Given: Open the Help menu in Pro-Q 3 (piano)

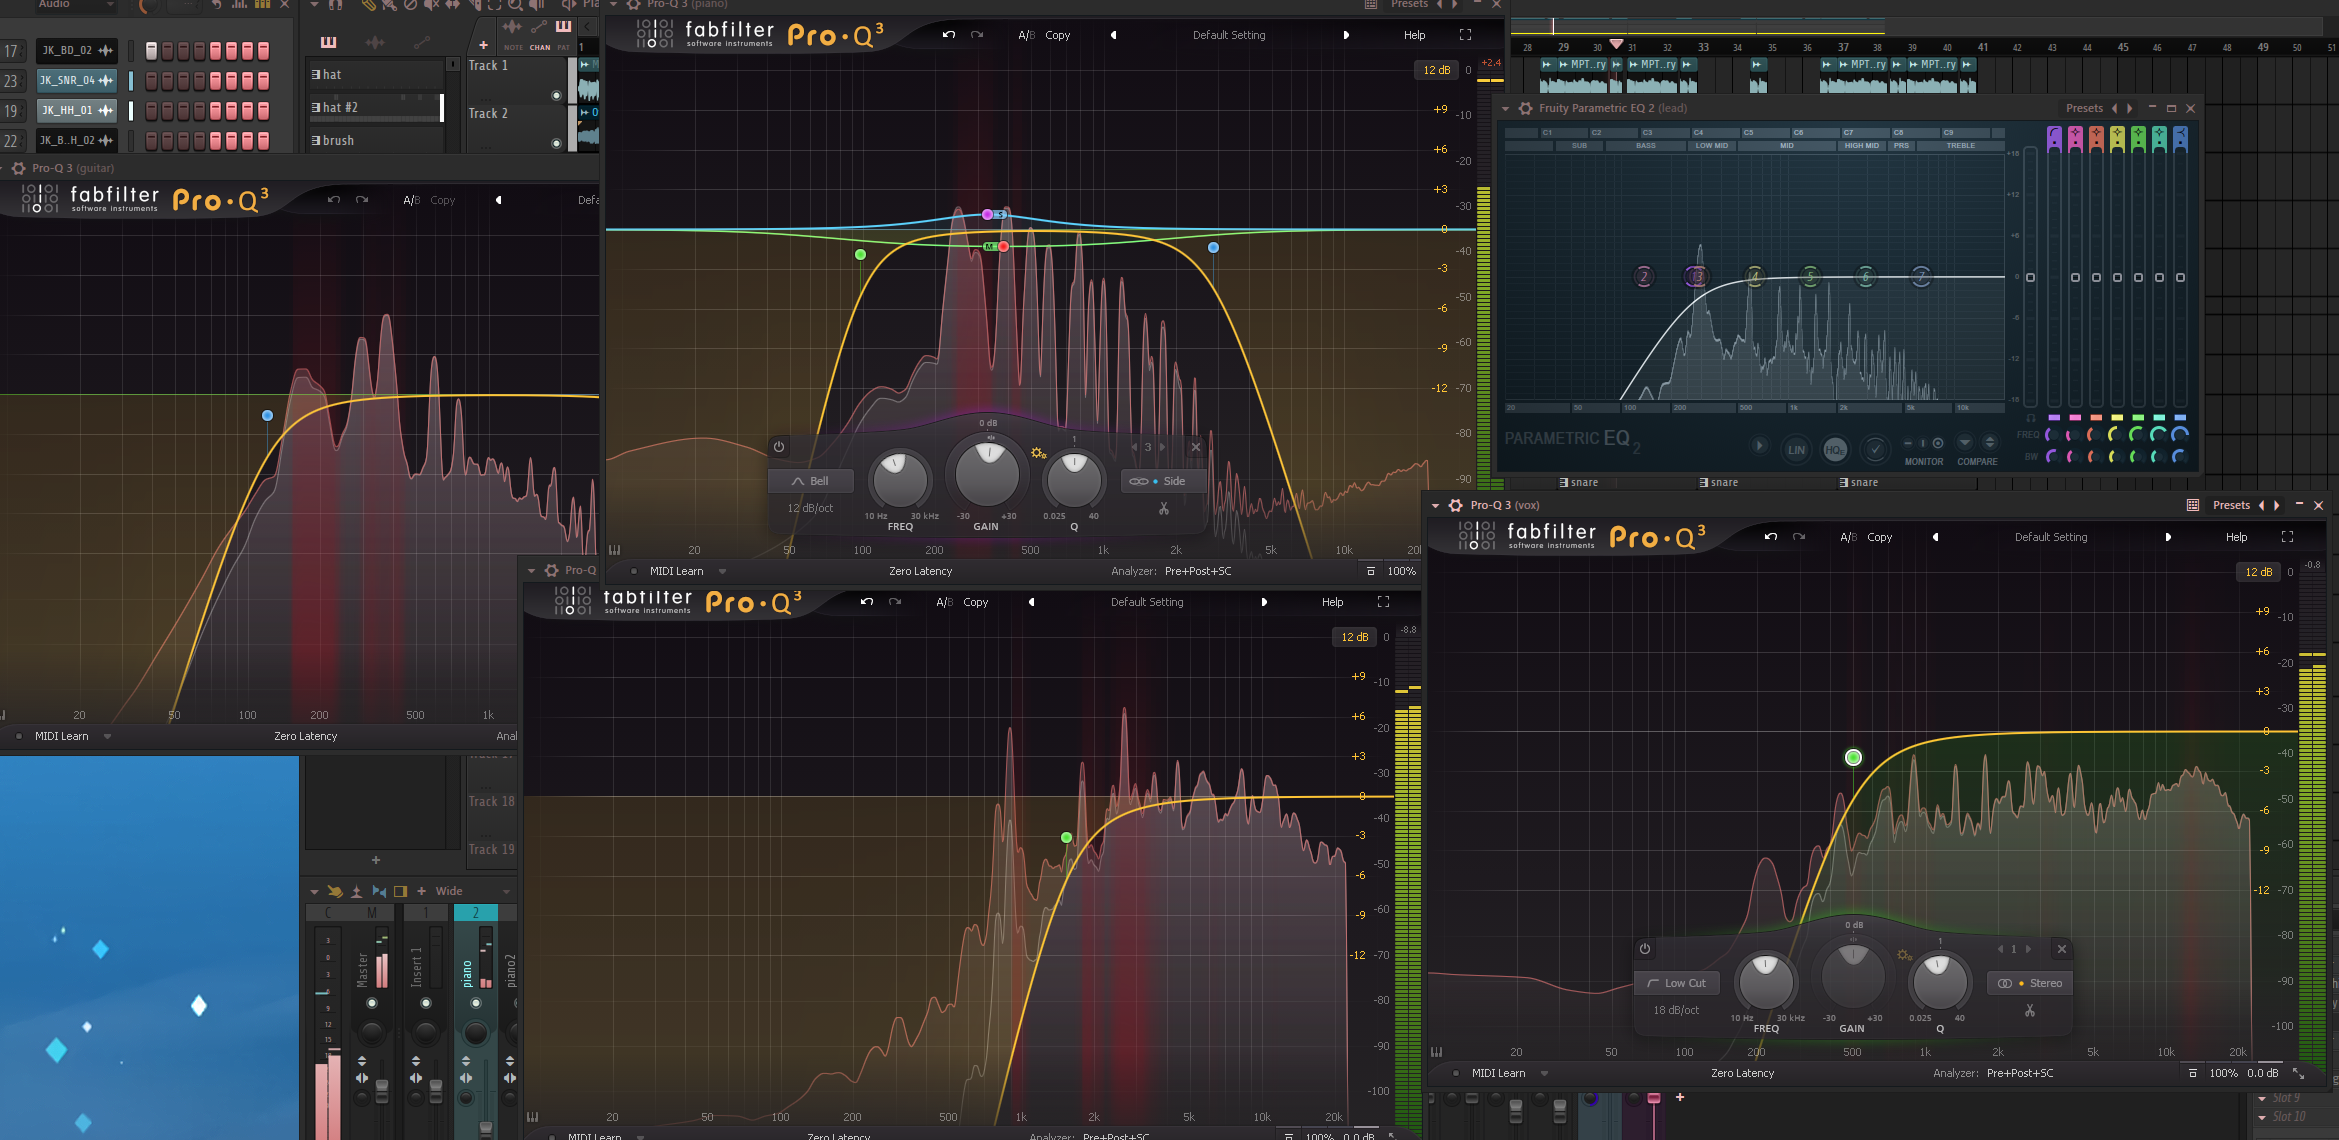Looking at the screenshot, I should [1414, 35].
